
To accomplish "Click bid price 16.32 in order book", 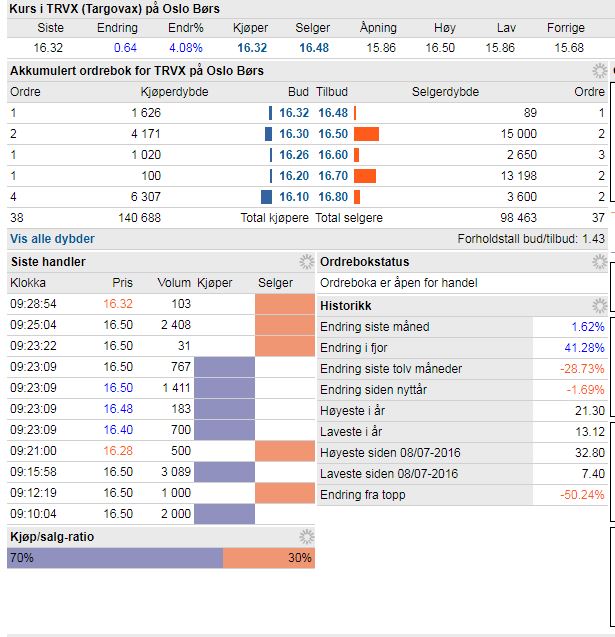I will coord(294,113).
